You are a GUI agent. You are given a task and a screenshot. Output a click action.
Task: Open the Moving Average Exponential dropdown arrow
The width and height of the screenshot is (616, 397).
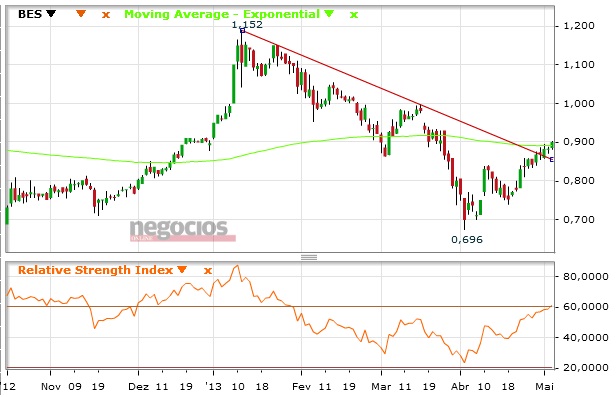(x=329, y=14)
